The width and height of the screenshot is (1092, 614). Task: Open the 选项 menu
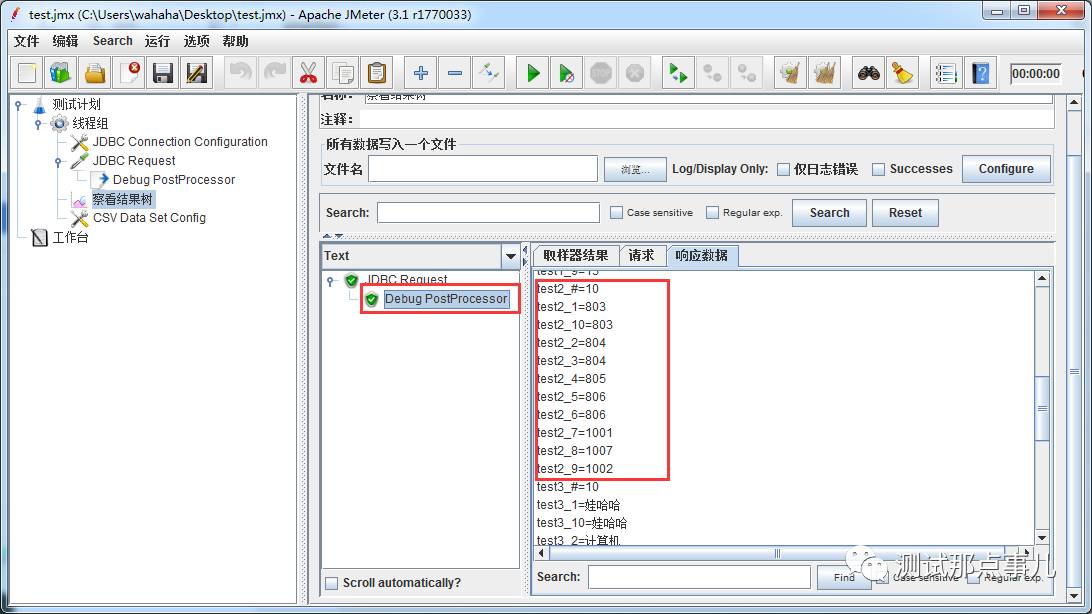[196, 41]
